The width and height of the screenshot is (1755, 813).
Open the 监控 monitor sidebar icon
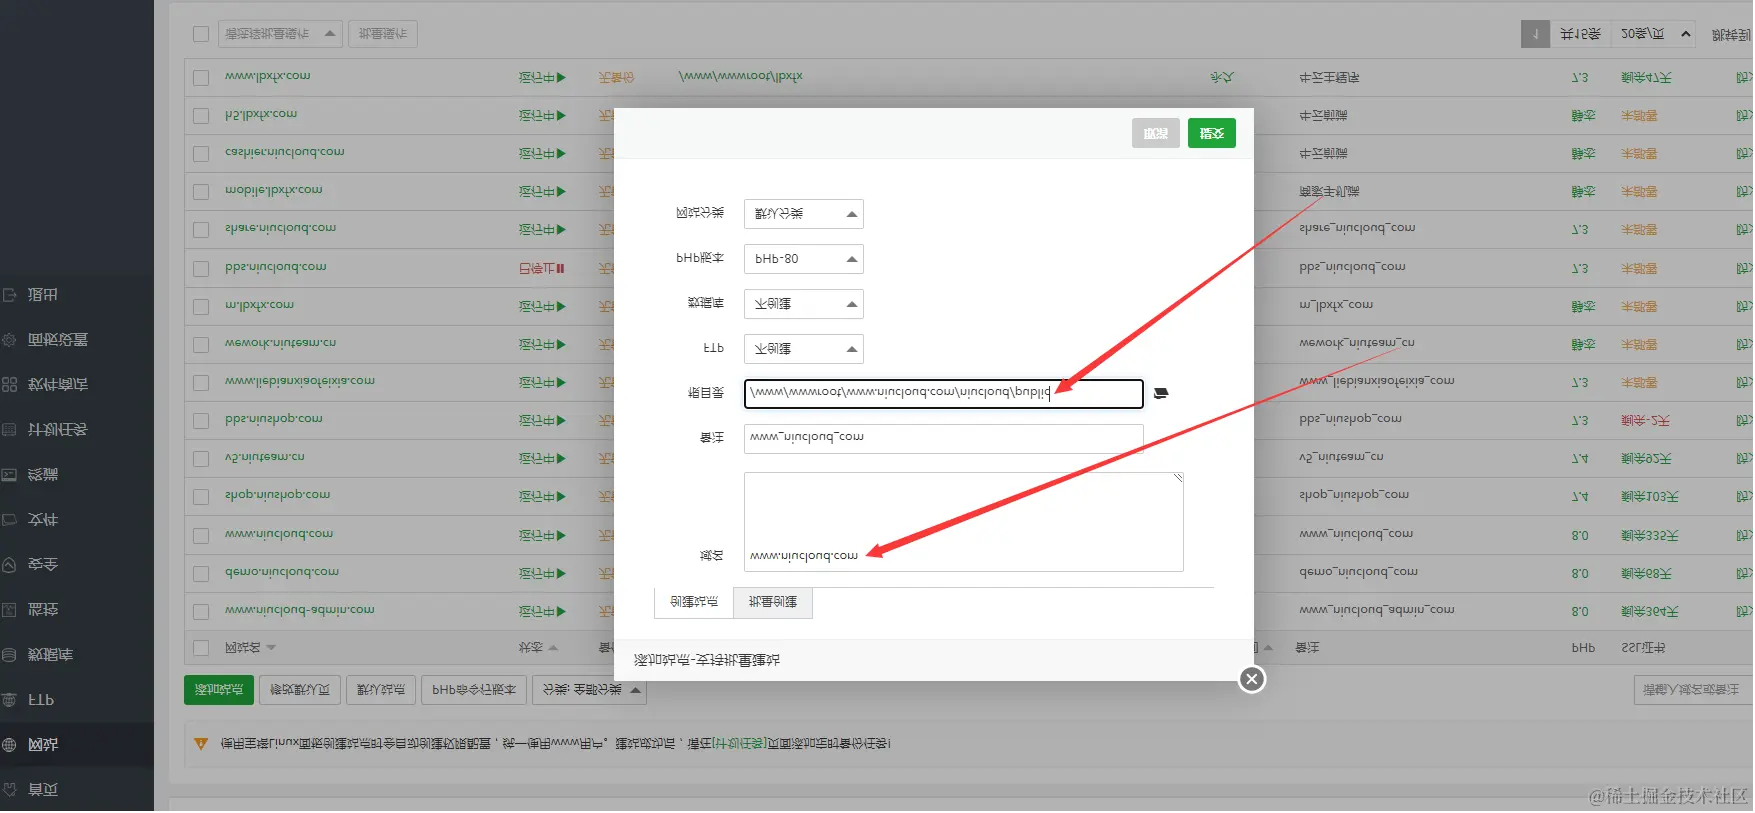pos(9,610)
